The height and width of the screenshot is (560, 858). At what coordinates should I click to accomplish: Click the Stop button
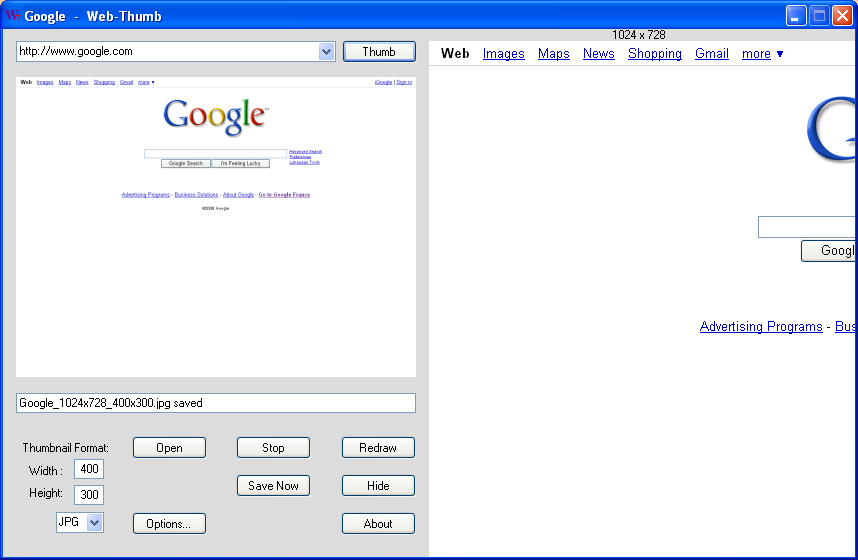coord(274,448)
